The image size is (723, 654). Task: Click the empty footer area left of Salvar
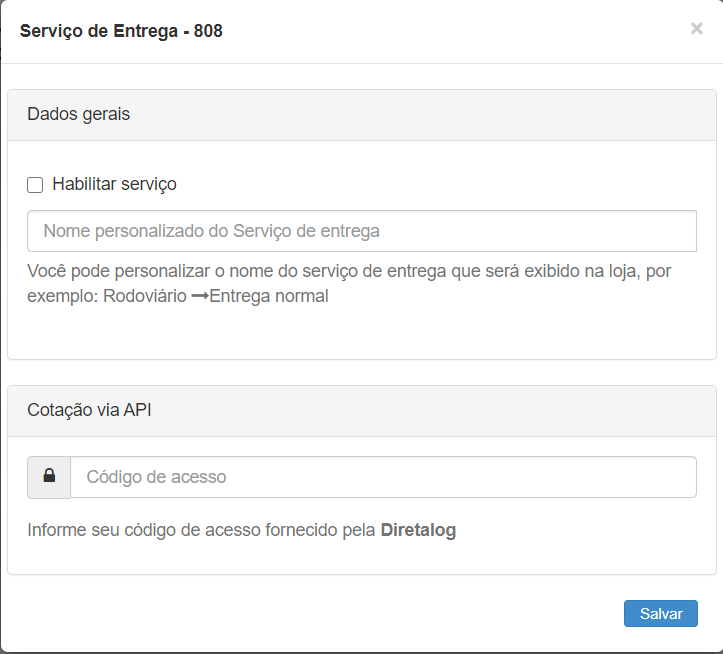[x=300, y=613]
